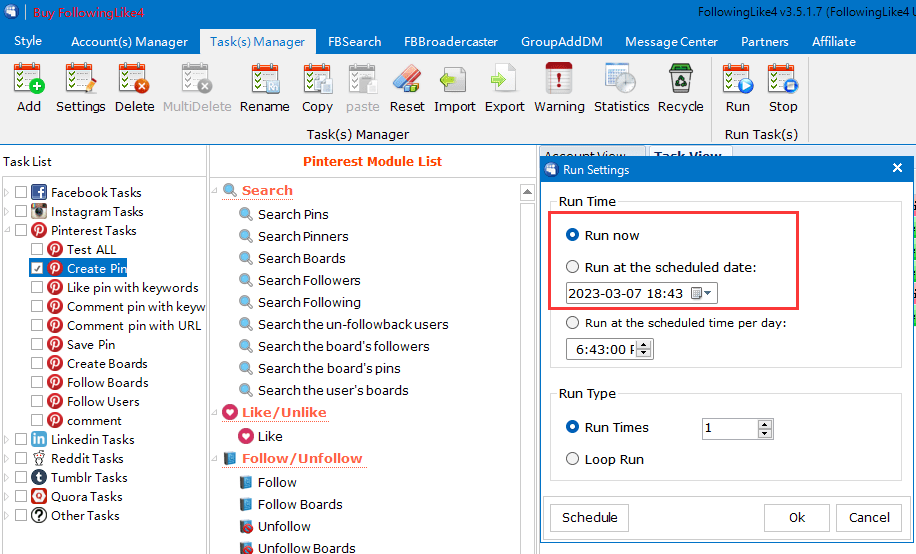This screenshot has width=916, height=554.
Task: Click the Rename task icon
Action: pos(265,87)
